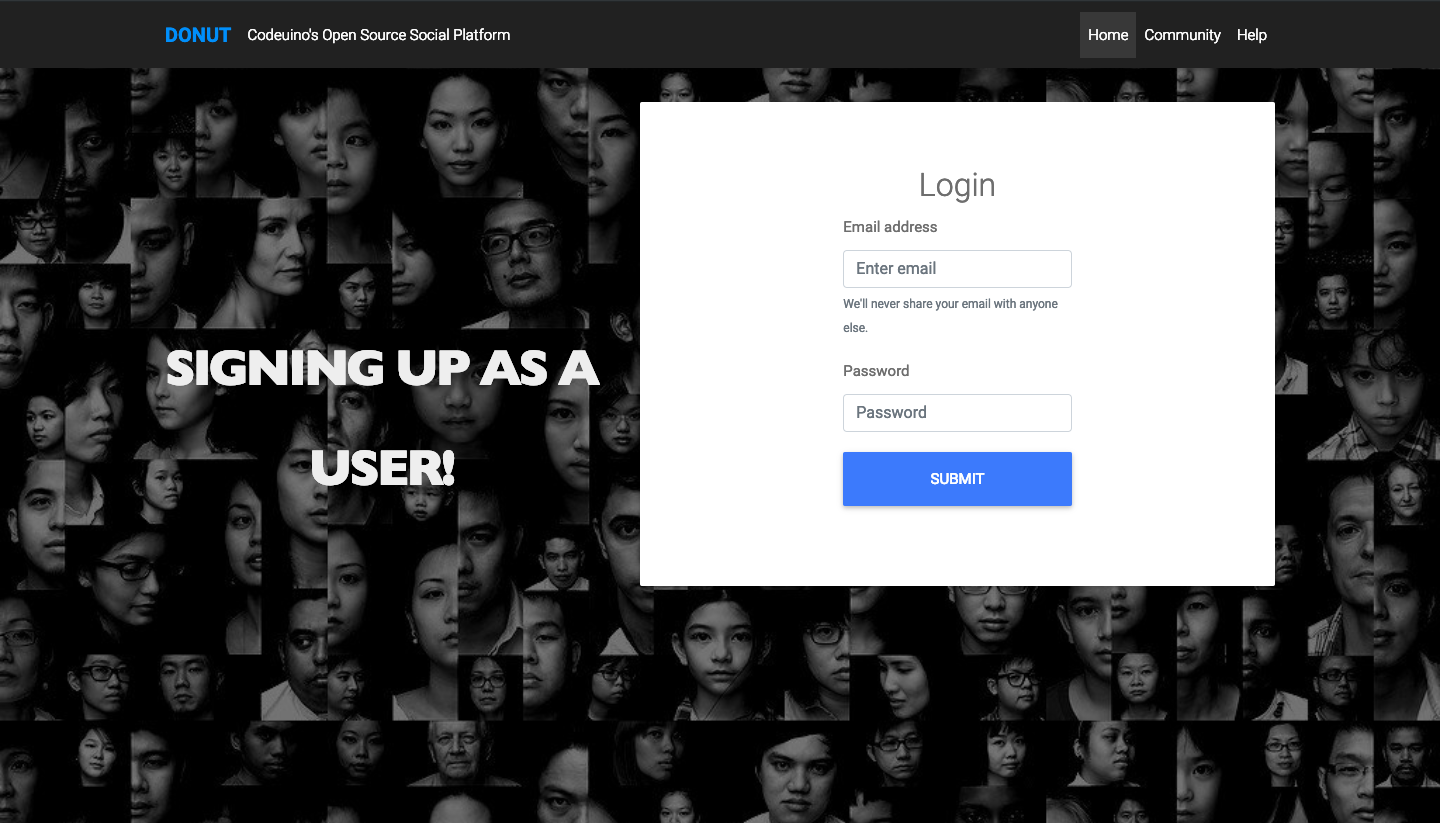The width and height of the screenshot is (1440, 823).
Task: Focus the Password input field
Action: pyautogui.click(x=957, y=413)
